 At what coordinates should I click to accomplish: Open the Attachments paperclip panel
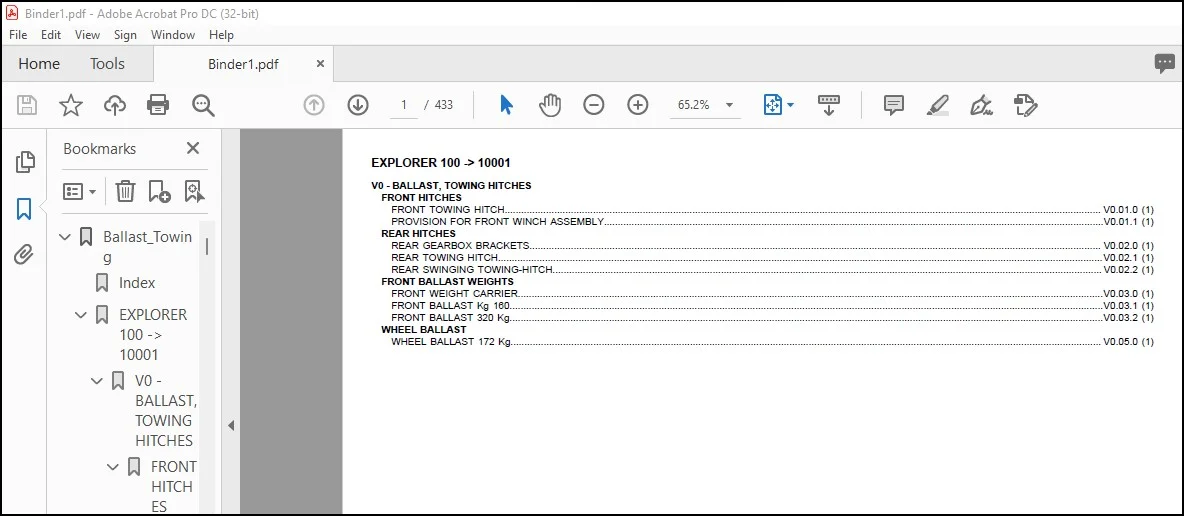click(x=24, y=255)
